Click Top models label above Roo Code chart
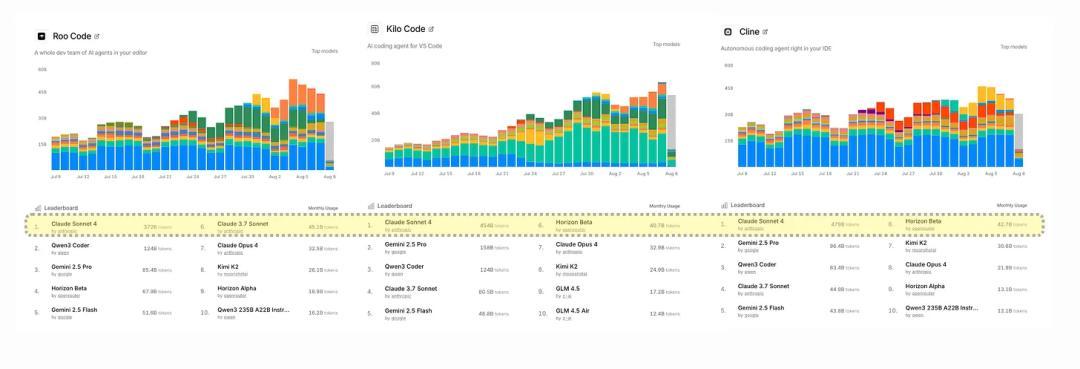Image resolution: width=1080 pixels, height=369 pixels. (x=324, y=51)
